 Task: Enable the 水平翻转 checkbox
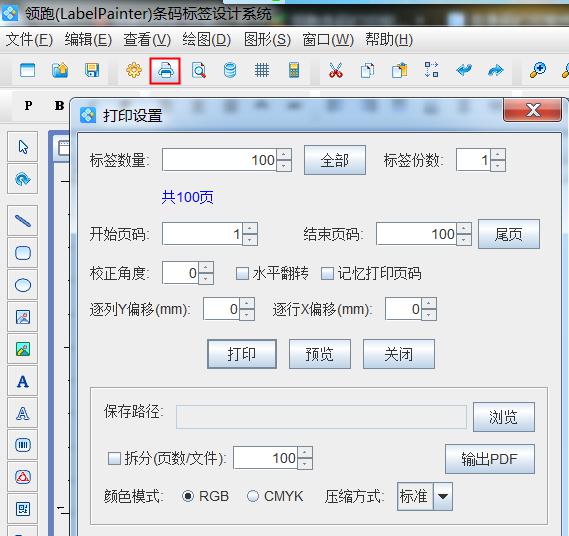(x=242, y=274)
